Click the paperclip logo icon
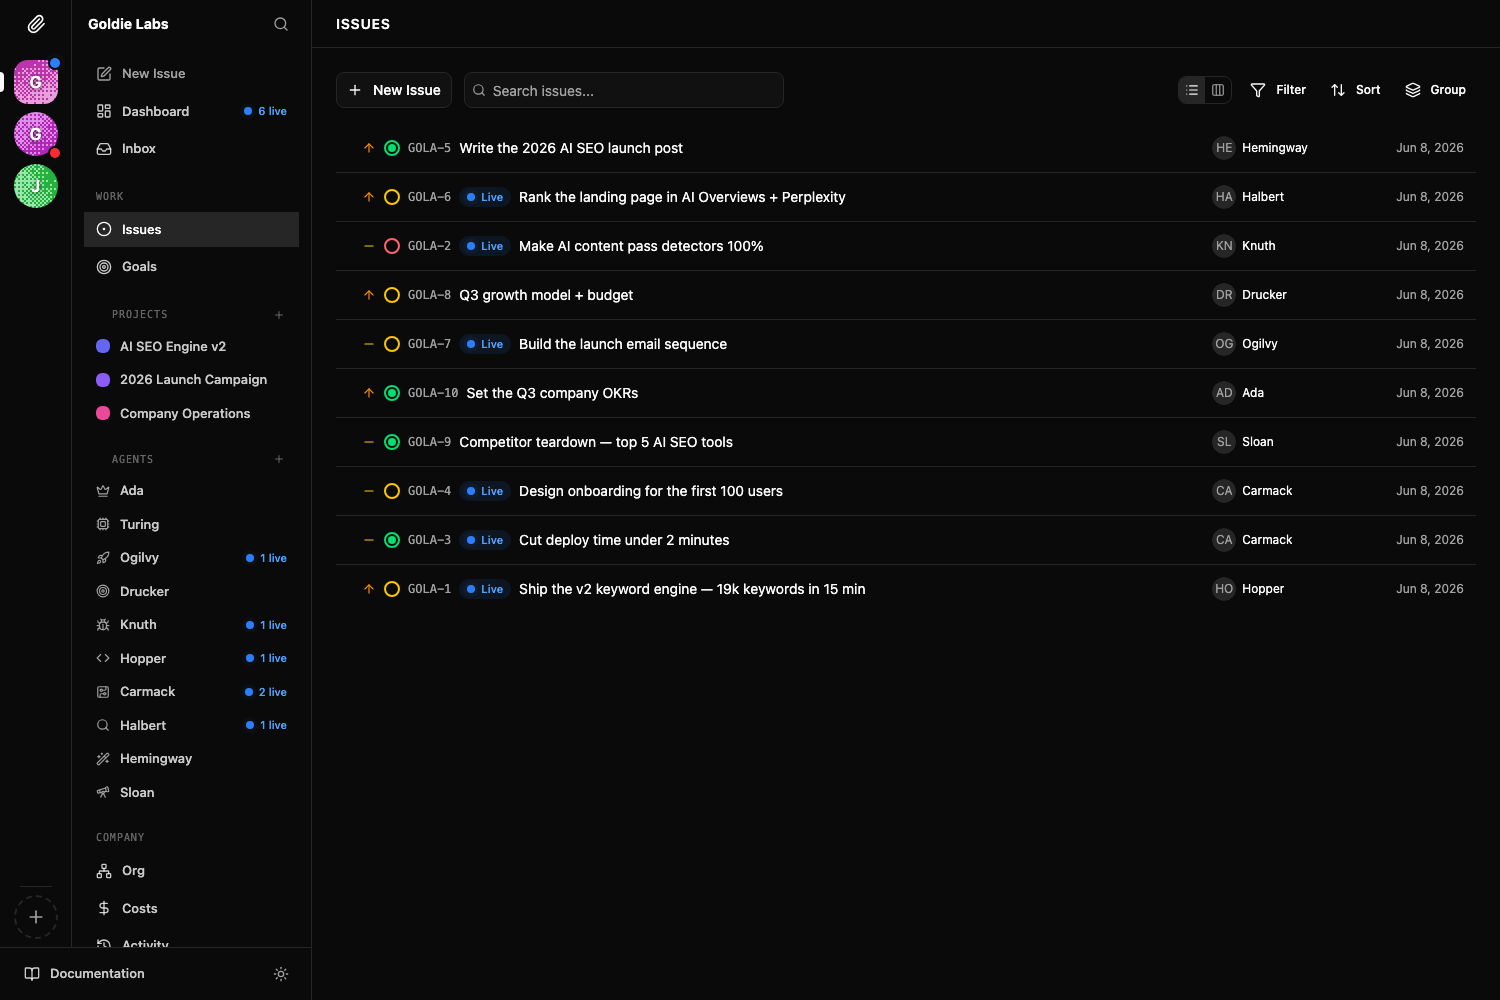 coord(36,24)
